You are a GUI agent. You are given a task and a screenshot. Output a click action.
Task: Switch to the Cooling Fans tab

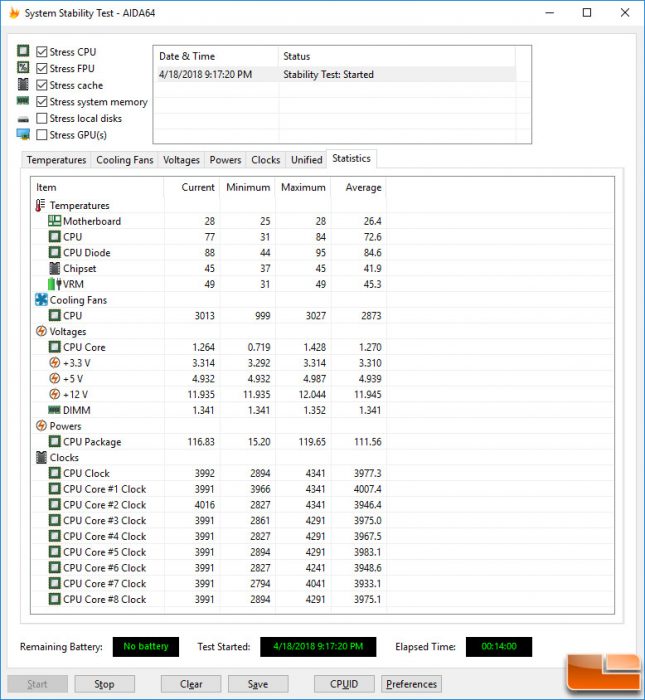[125, 160]
